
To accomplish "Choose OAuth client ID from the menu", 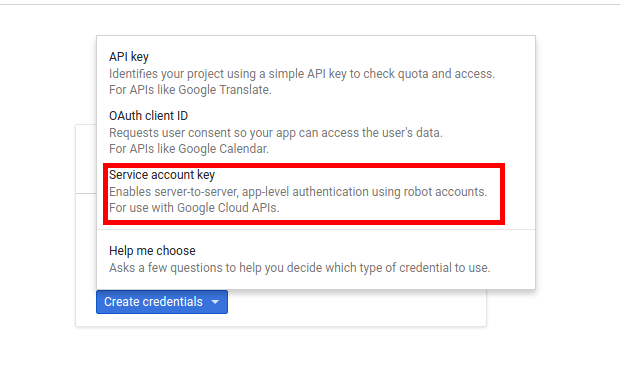I will pos(316,132).
